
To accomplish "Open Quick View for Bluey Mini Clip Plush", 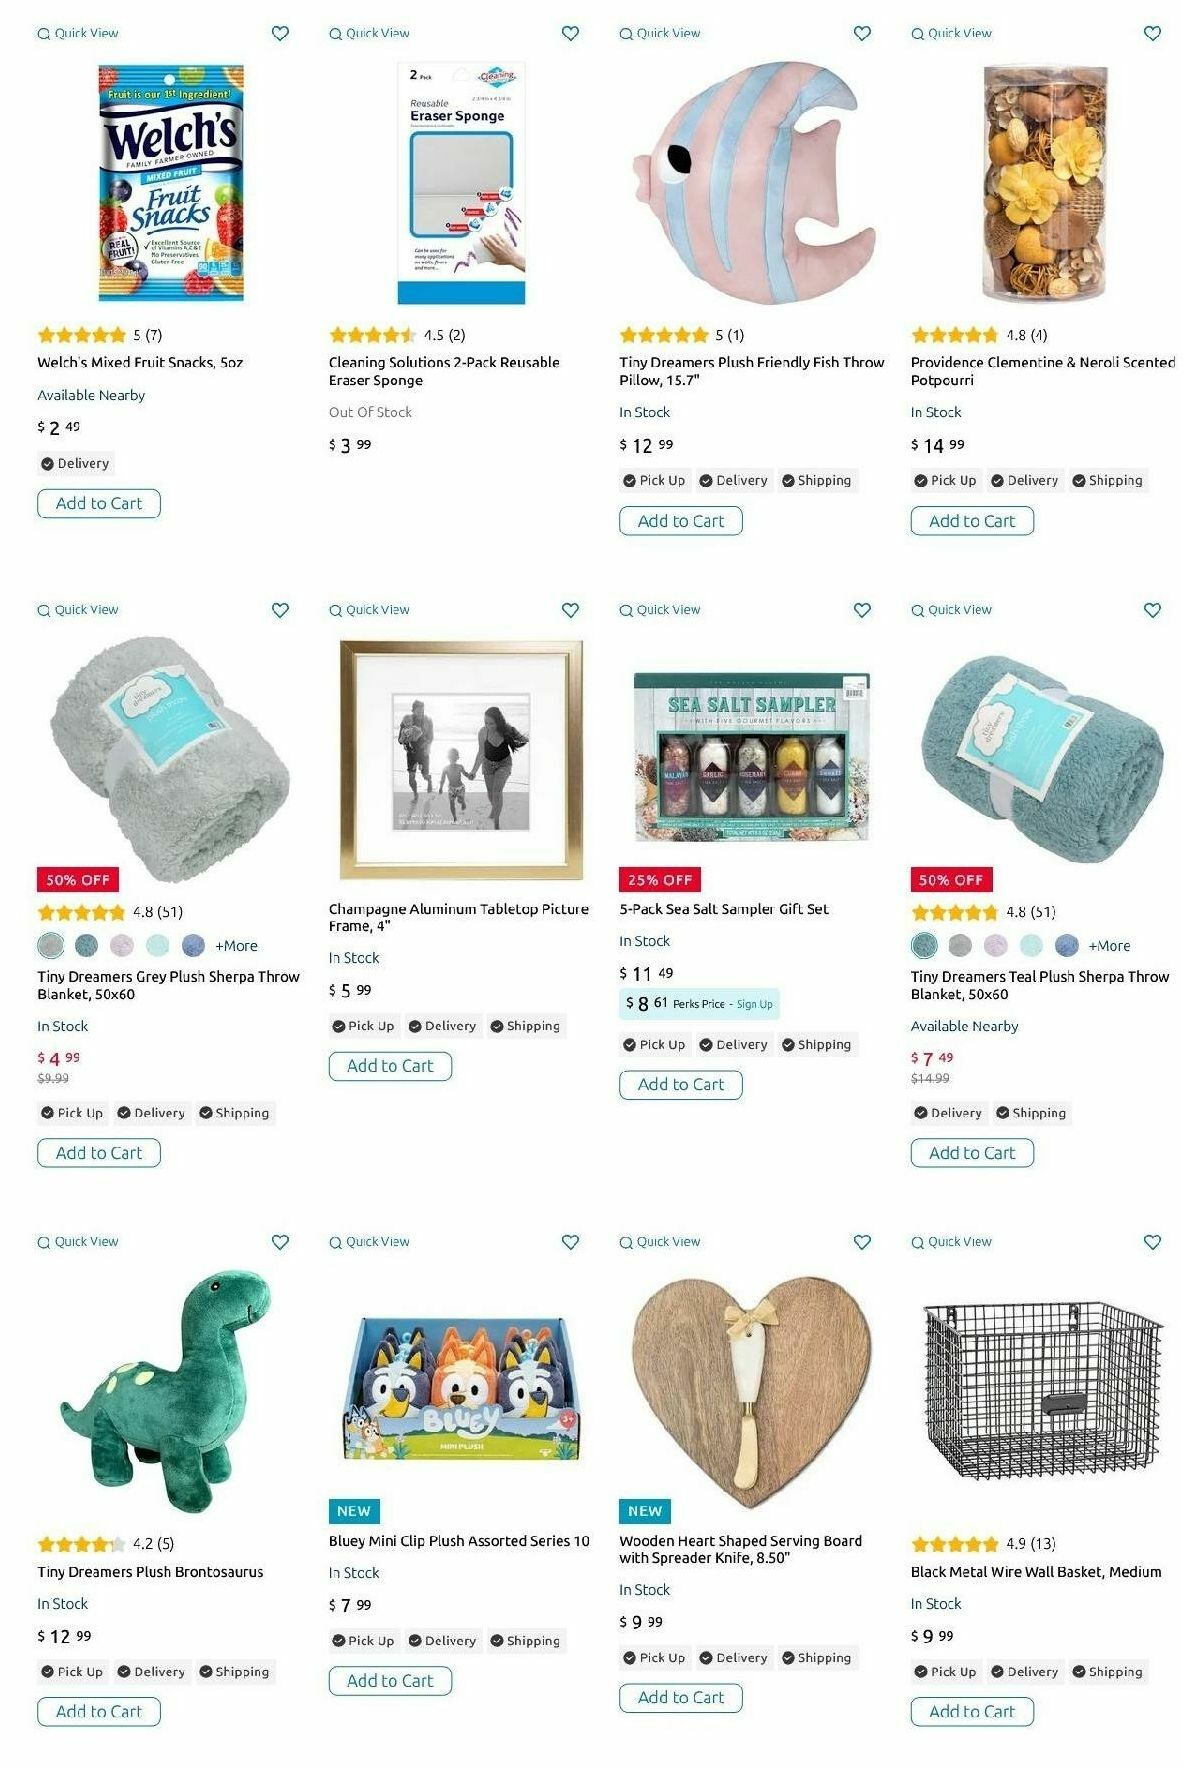I will 369,1242.
